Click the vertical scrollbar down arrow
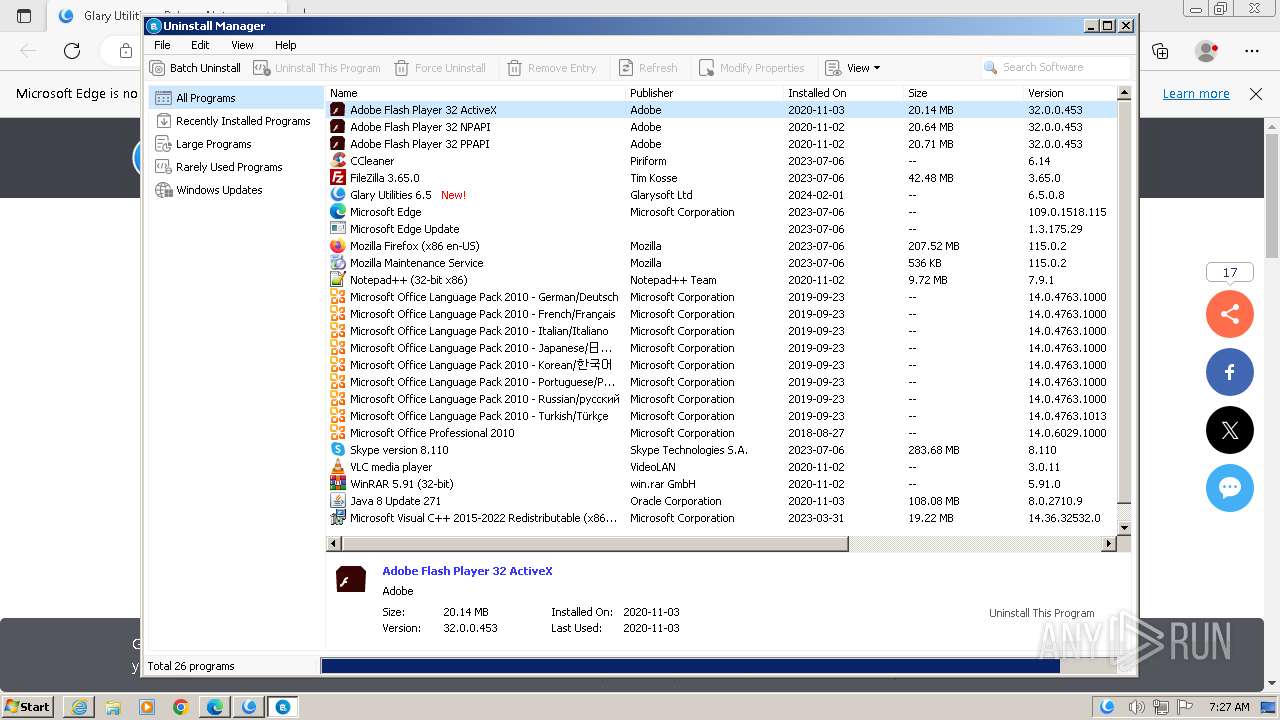This screenshot has width=1280, height=720. click(x=1124, y=528)
